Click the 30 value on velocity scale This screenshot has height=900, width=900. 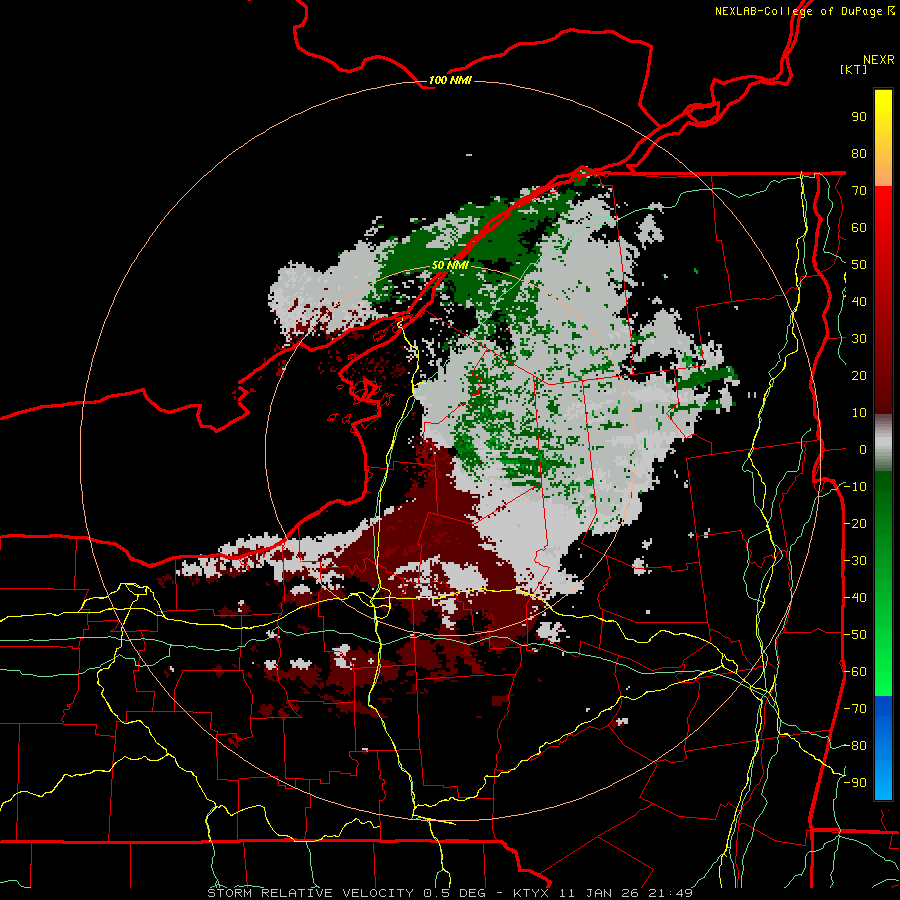859,339
